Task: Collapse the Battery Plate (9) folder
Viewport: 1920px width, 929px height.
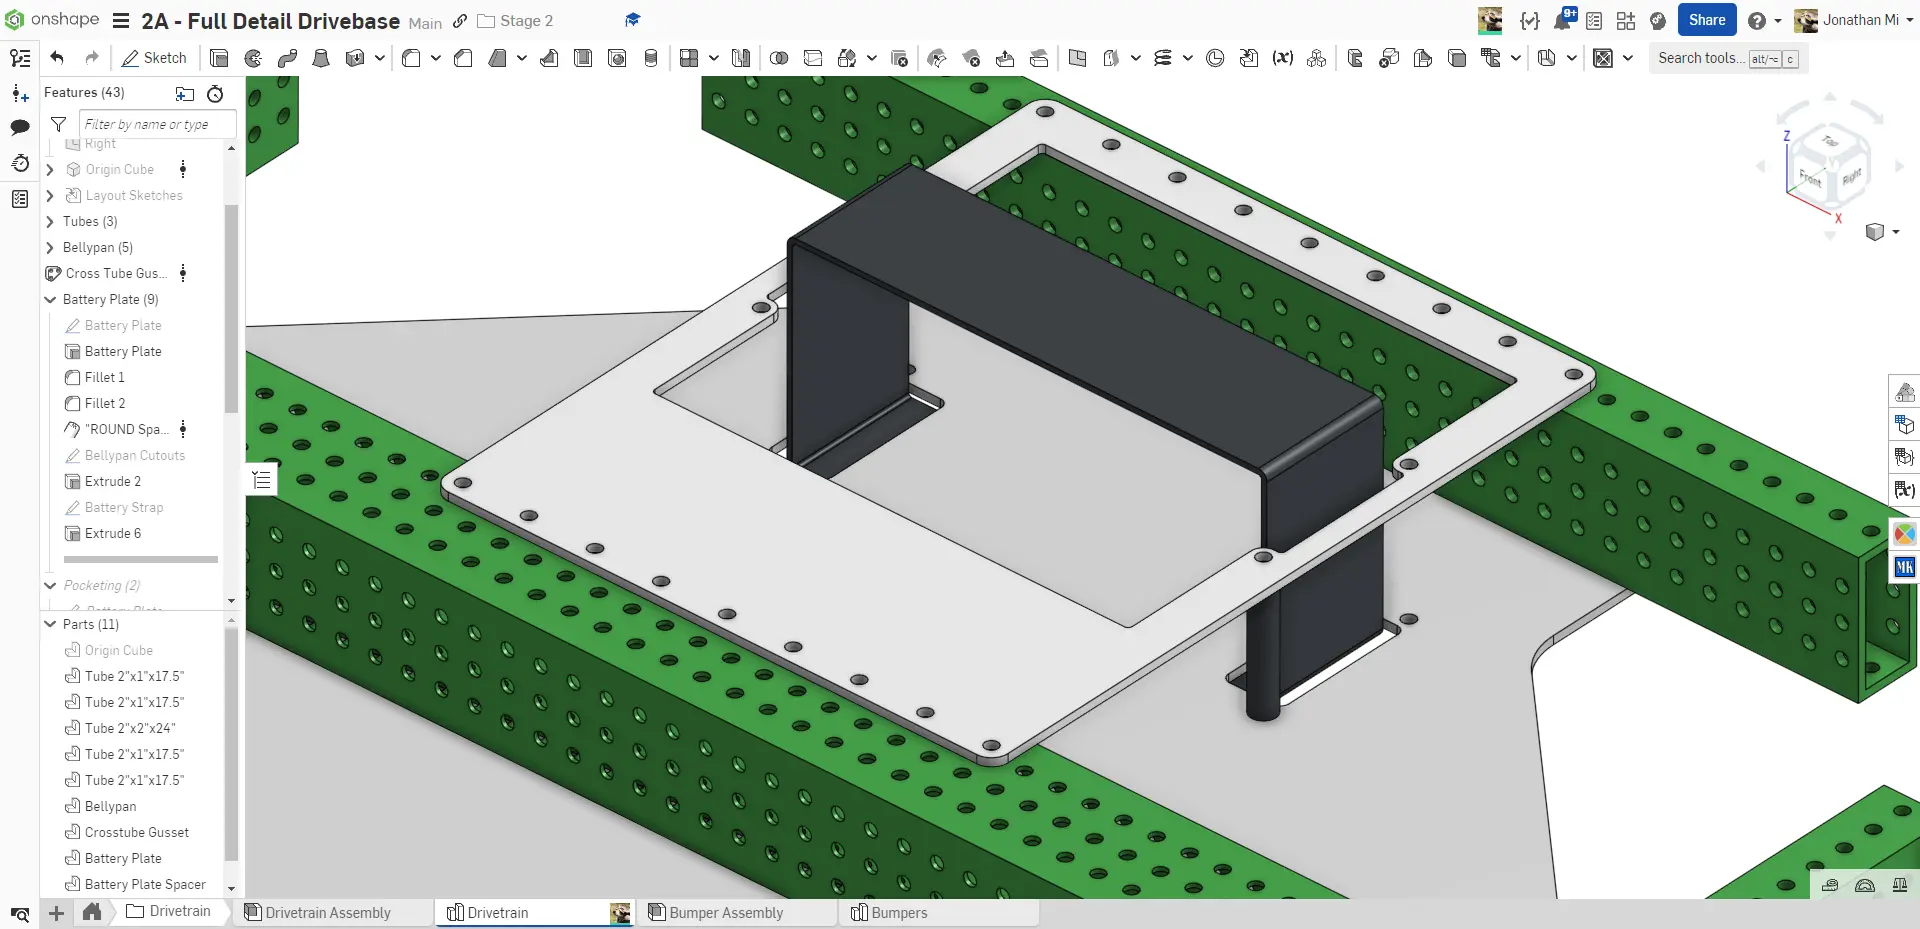Action: tap(50, 300)
